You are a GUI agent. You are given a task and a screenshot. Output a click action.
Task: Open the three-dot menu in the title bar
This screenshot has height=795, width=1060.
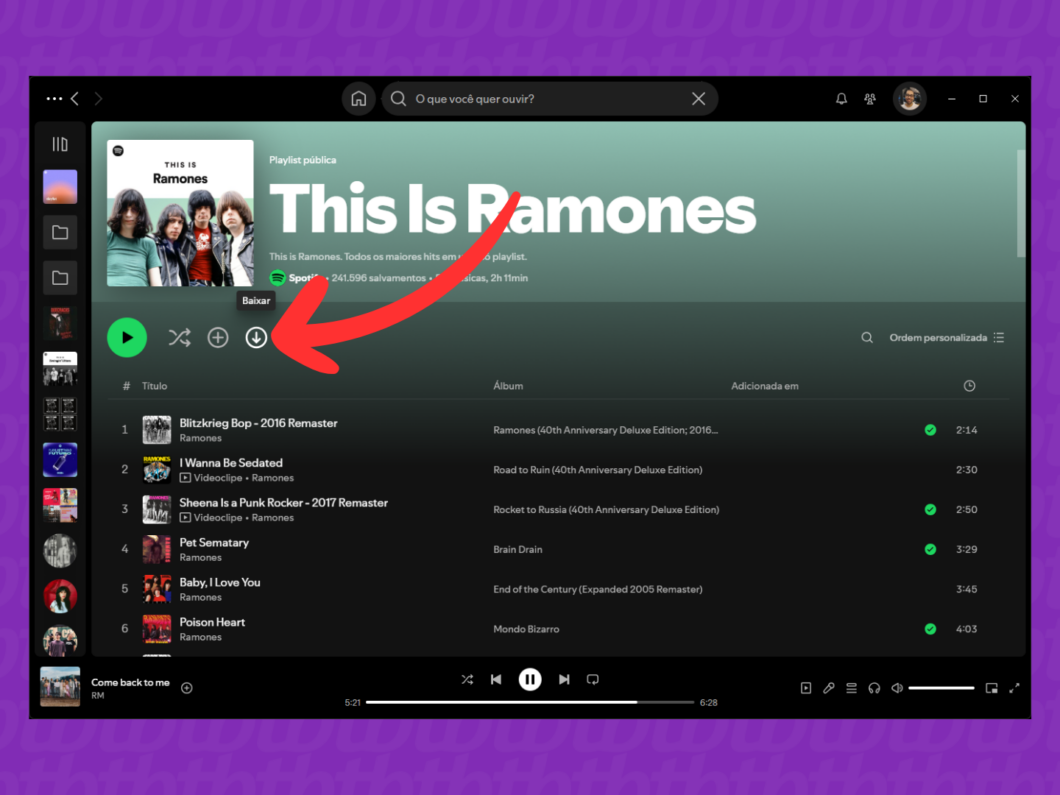[x=55, y=98]
